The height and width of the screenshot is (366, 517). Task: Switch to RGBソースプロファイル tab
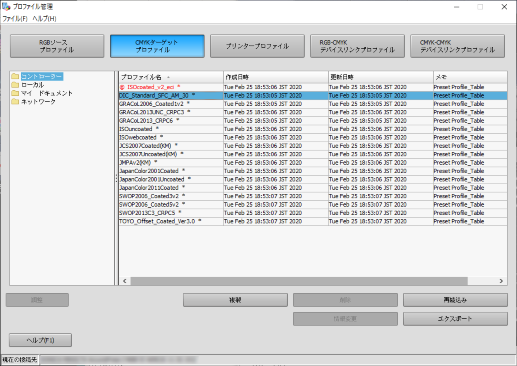coord(57,46)
